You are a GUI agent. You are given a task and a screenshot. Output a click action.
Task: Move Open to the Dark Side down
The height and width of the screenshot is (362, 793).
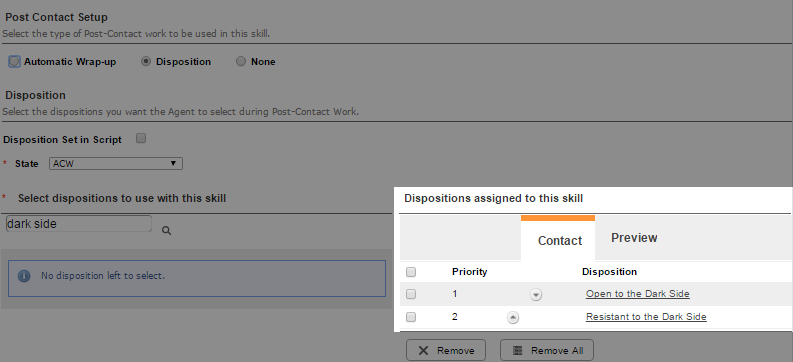point(536,295)
